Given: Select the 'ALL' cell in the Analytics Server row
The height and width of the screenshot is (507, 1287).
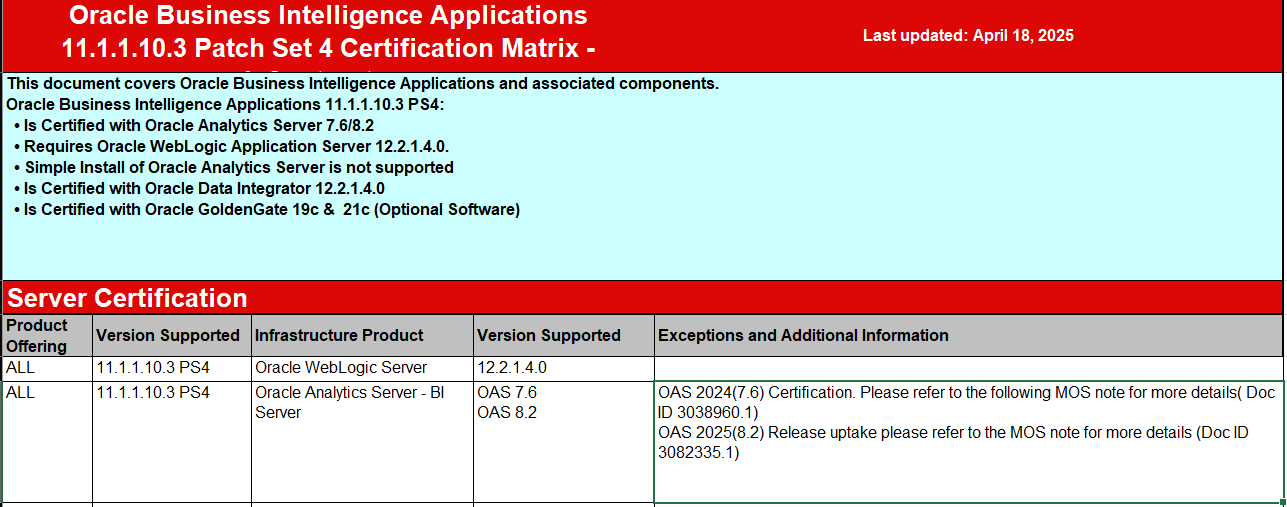Looking at the screenshot, I should 47,441.
